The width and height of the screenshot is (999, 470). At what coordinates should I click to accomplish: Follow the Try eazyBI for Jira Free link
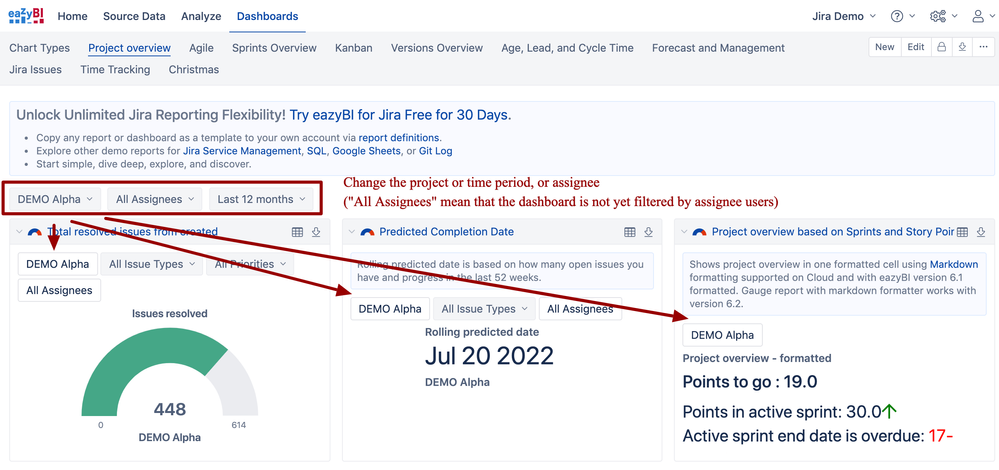(400, 115)
